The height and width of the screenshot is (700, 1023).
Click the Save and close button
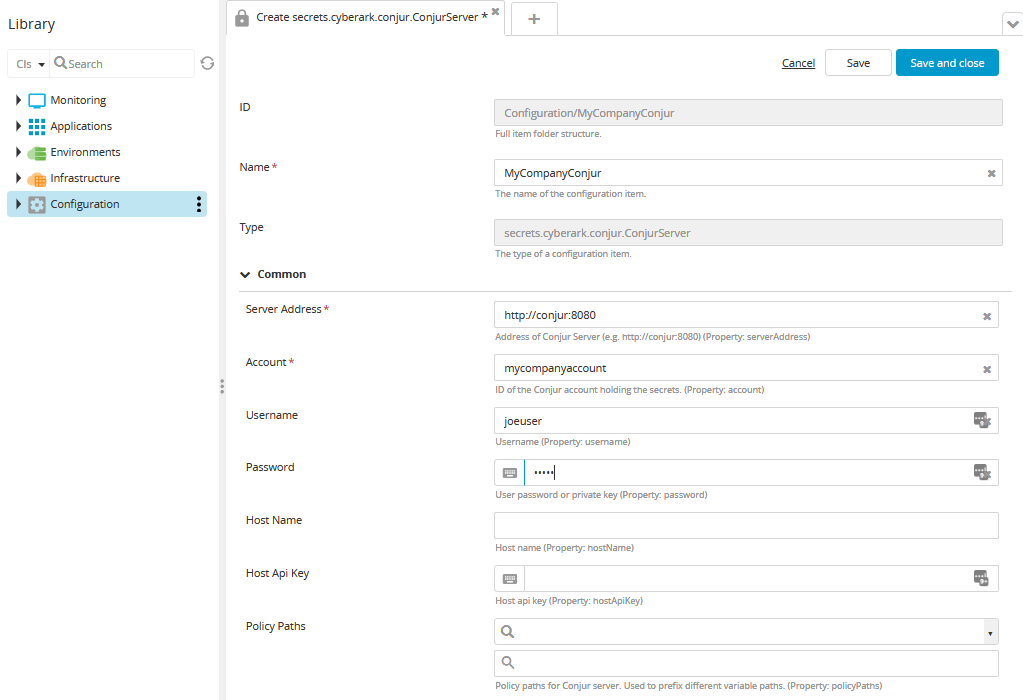point(946,63)
